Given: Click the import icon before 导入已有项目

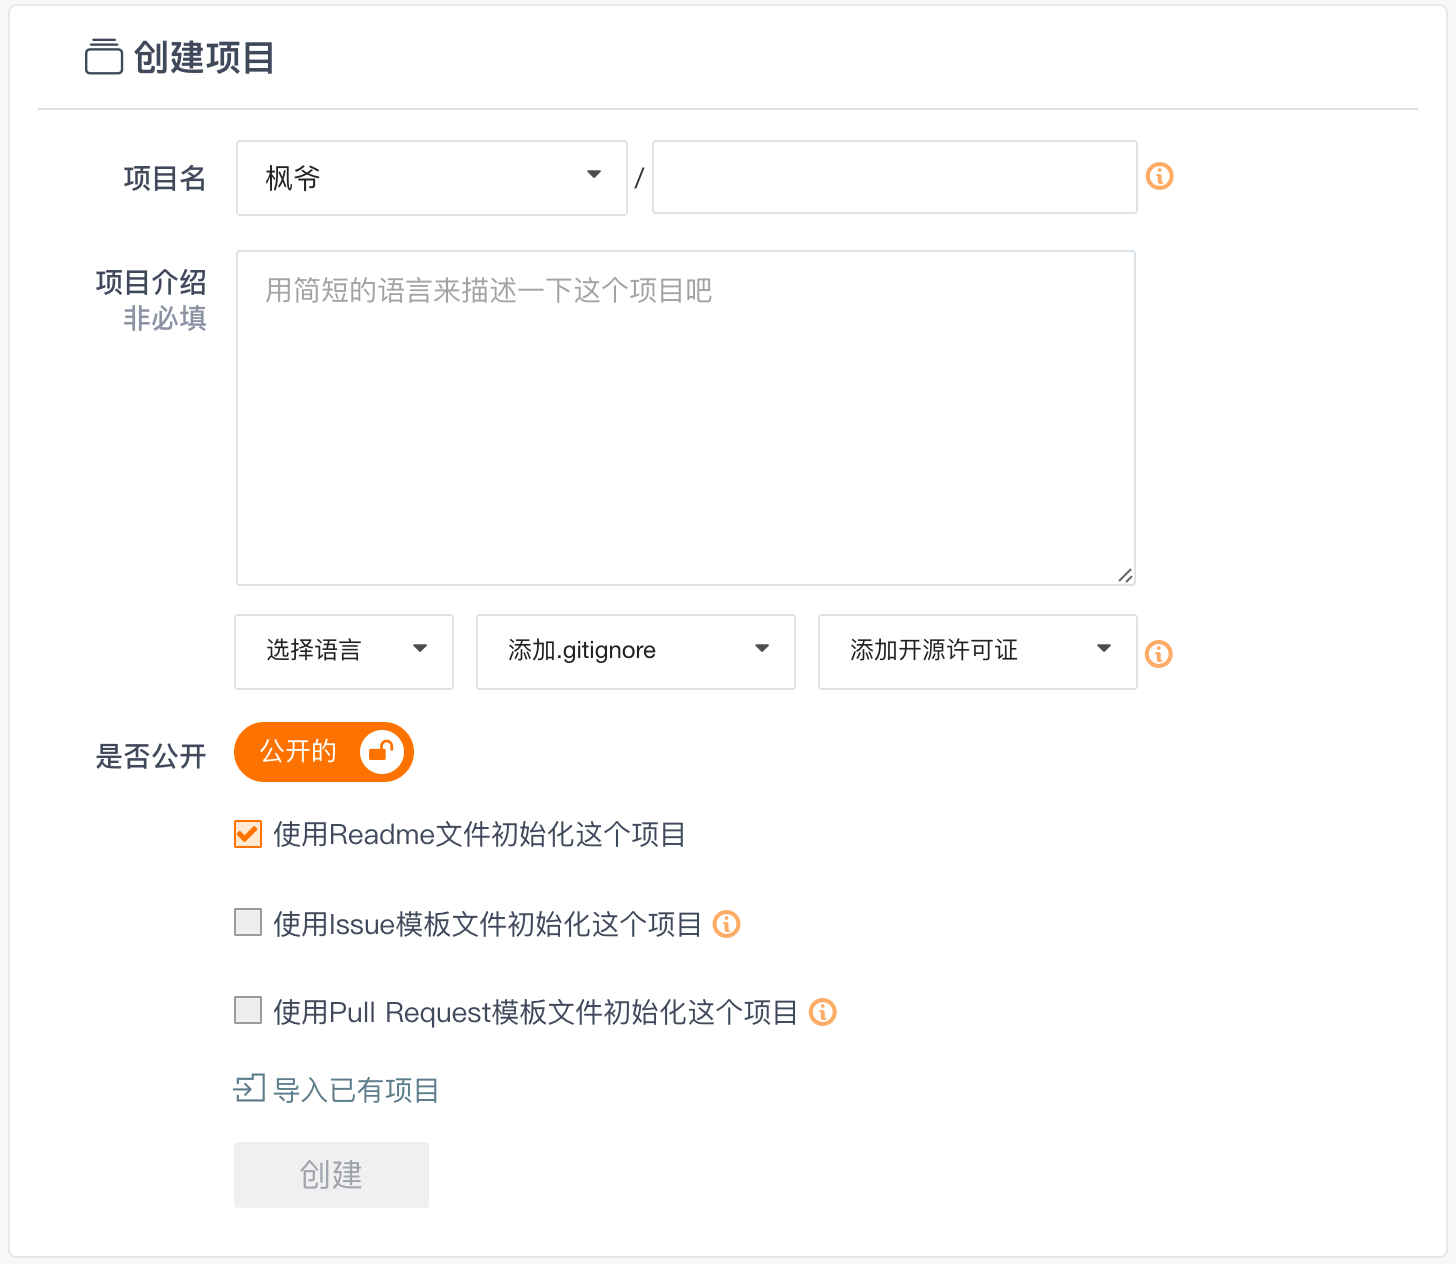Looking at the screenshot, I should tap(249, 1088).
